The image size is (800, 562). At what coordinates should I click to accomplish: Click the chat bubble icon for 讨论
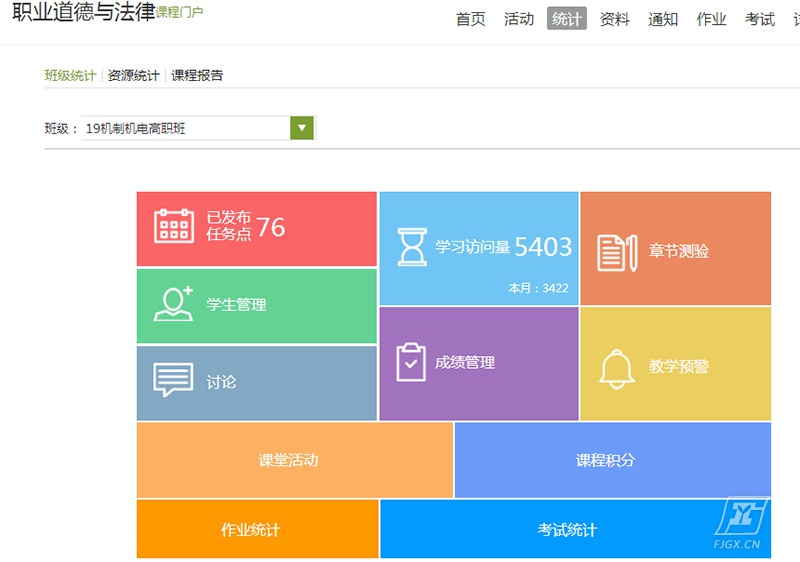[173, 381]
